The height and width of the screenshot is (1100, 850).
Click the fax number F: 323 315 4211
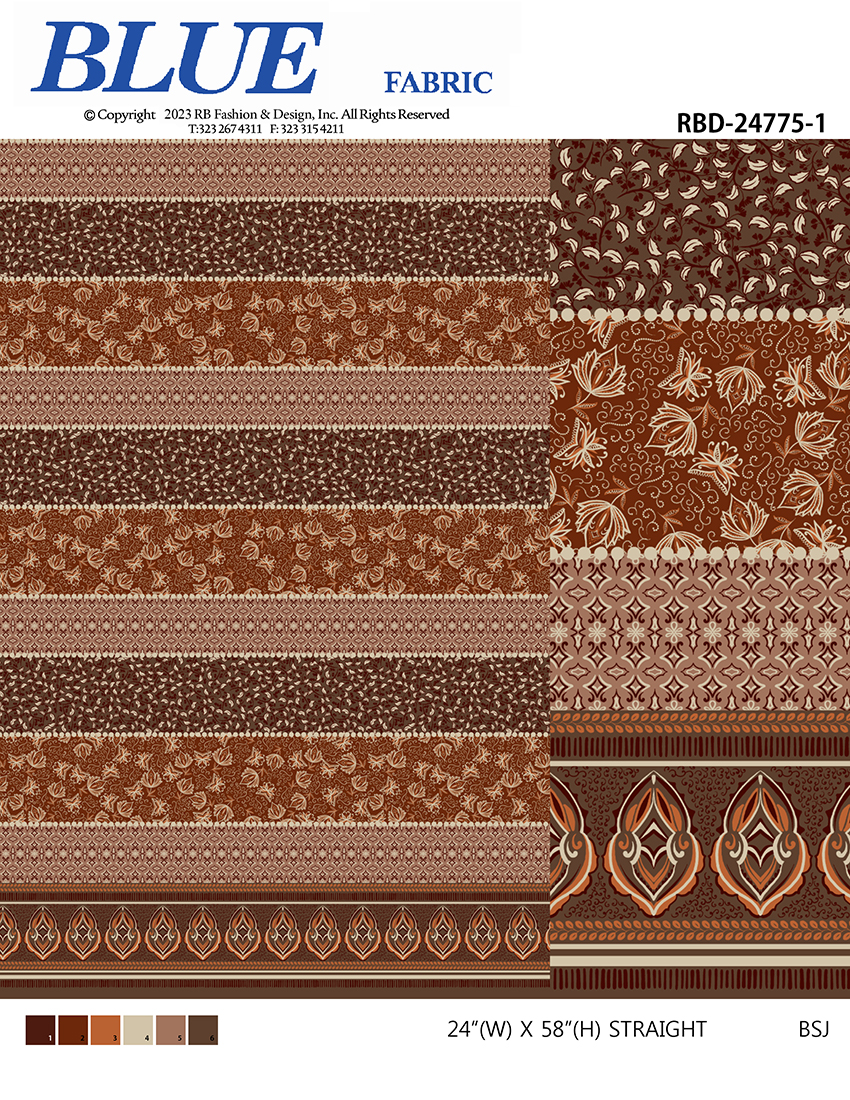click(x=306, y=129)
